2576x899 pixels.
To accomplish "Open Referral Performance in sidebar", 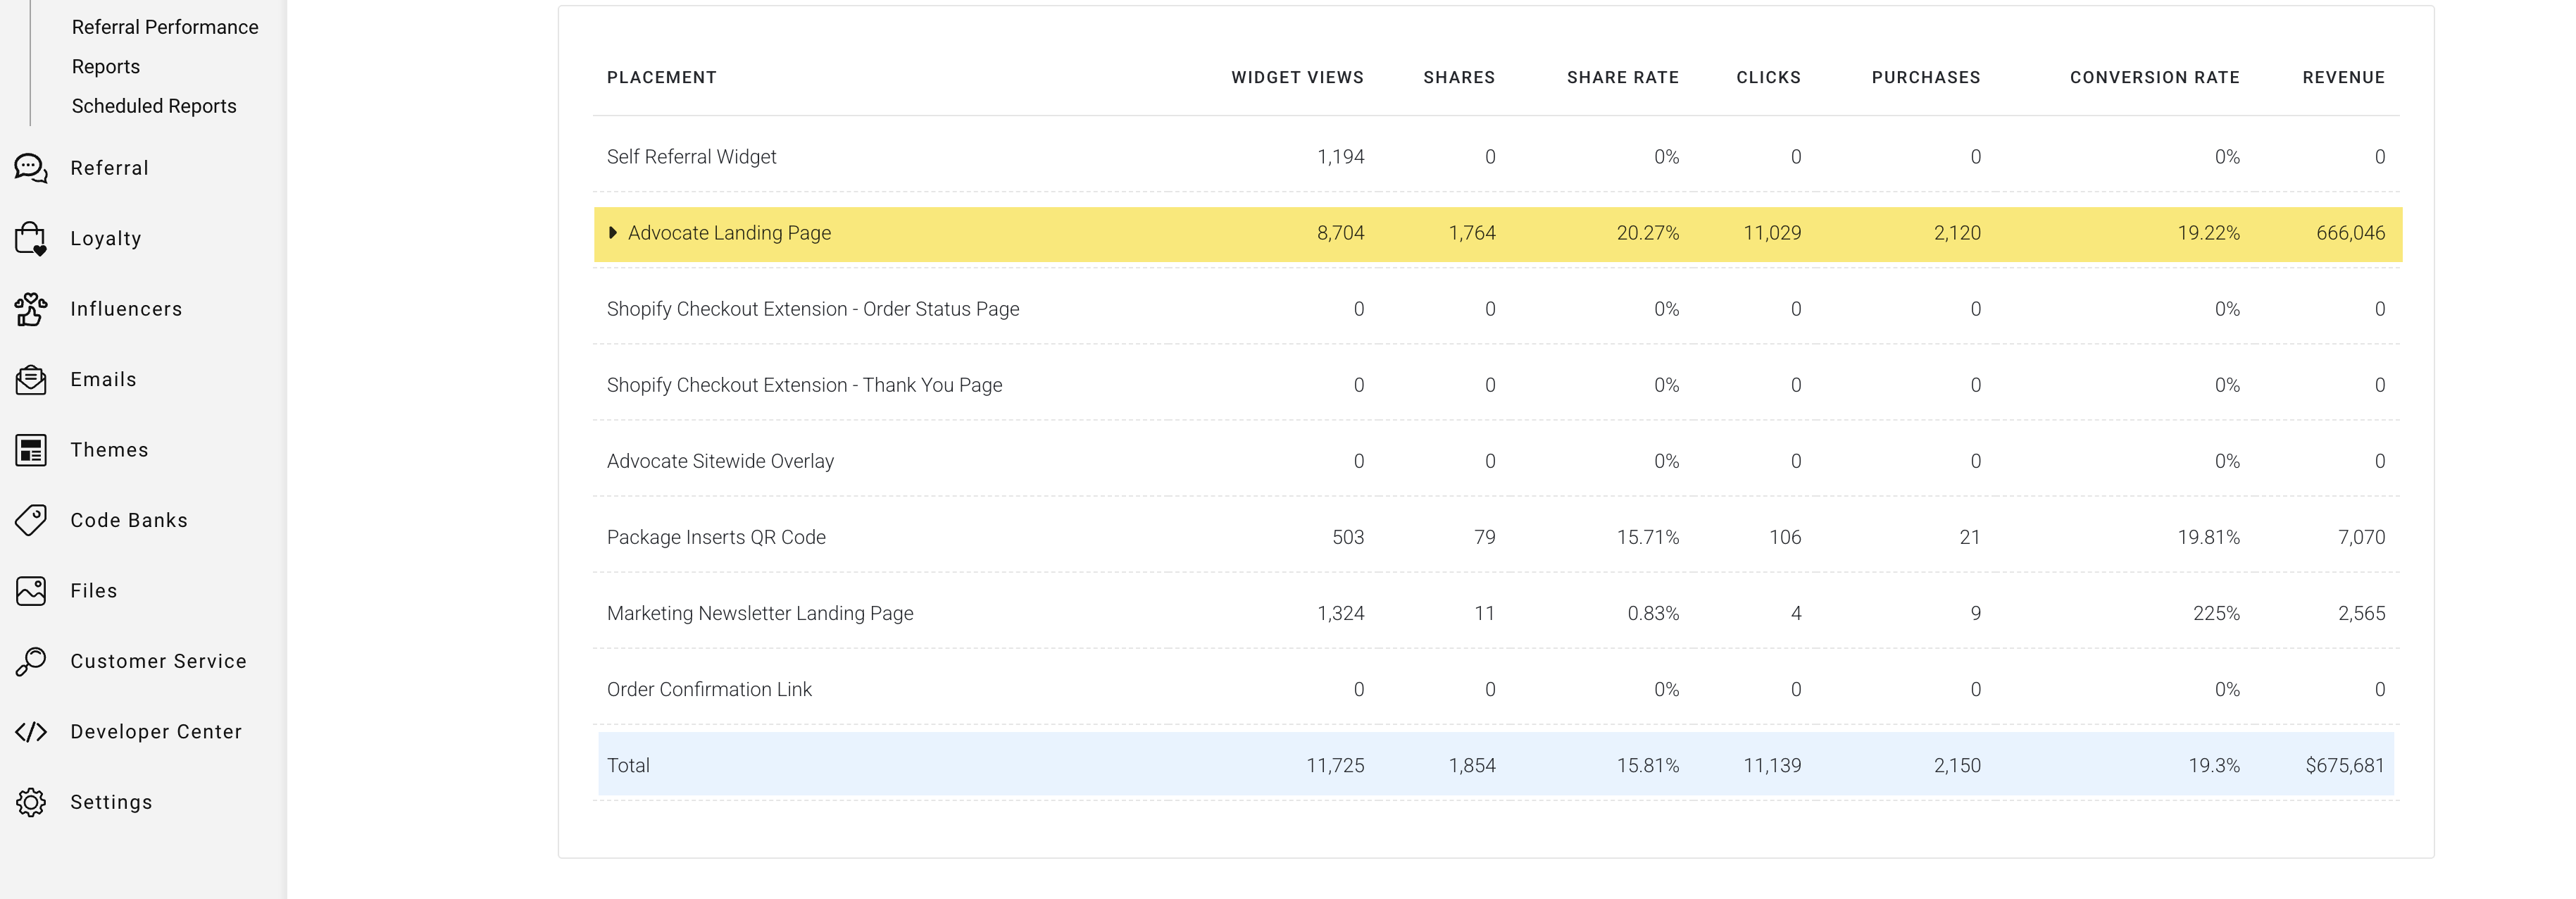I will pos(165,27).
